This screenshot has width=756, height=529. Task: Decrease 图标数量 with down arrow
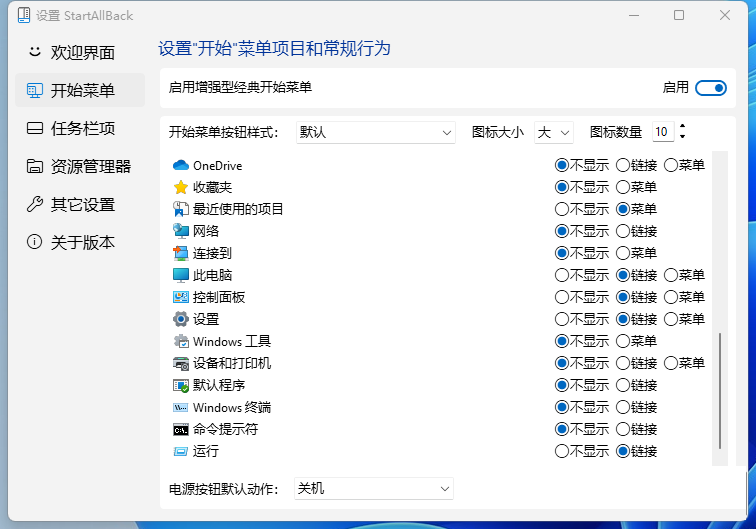pyautogui.click(x=682, y=137)
